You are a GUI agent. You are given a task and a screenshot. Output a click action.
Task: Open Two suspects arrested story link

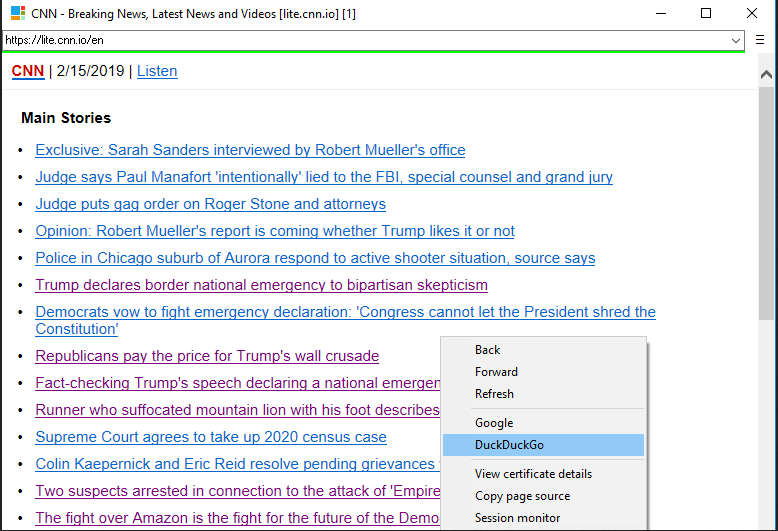[x=238, y=491]
